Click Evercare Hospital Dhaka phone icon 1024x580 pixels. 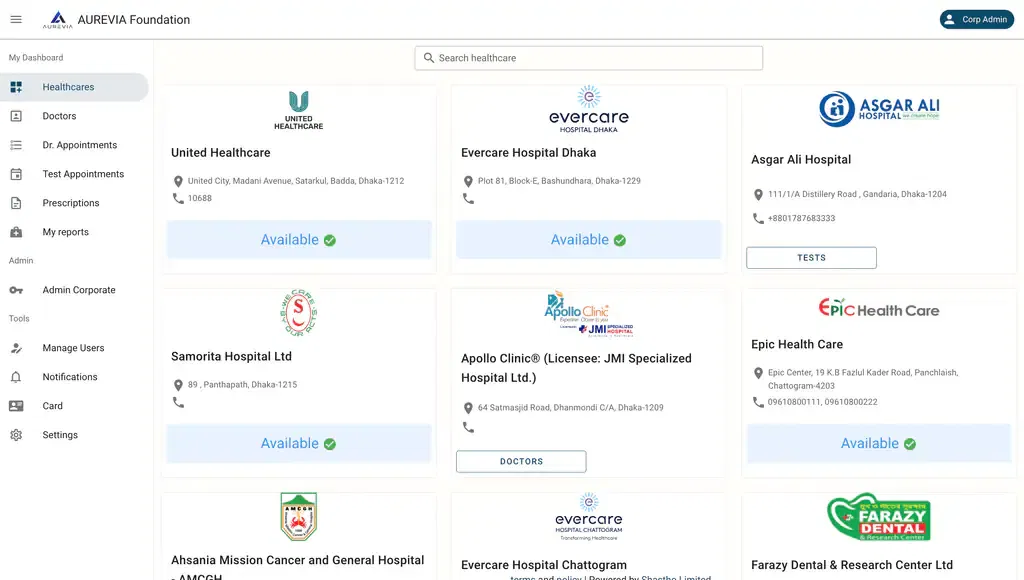(x=468, y=199)
